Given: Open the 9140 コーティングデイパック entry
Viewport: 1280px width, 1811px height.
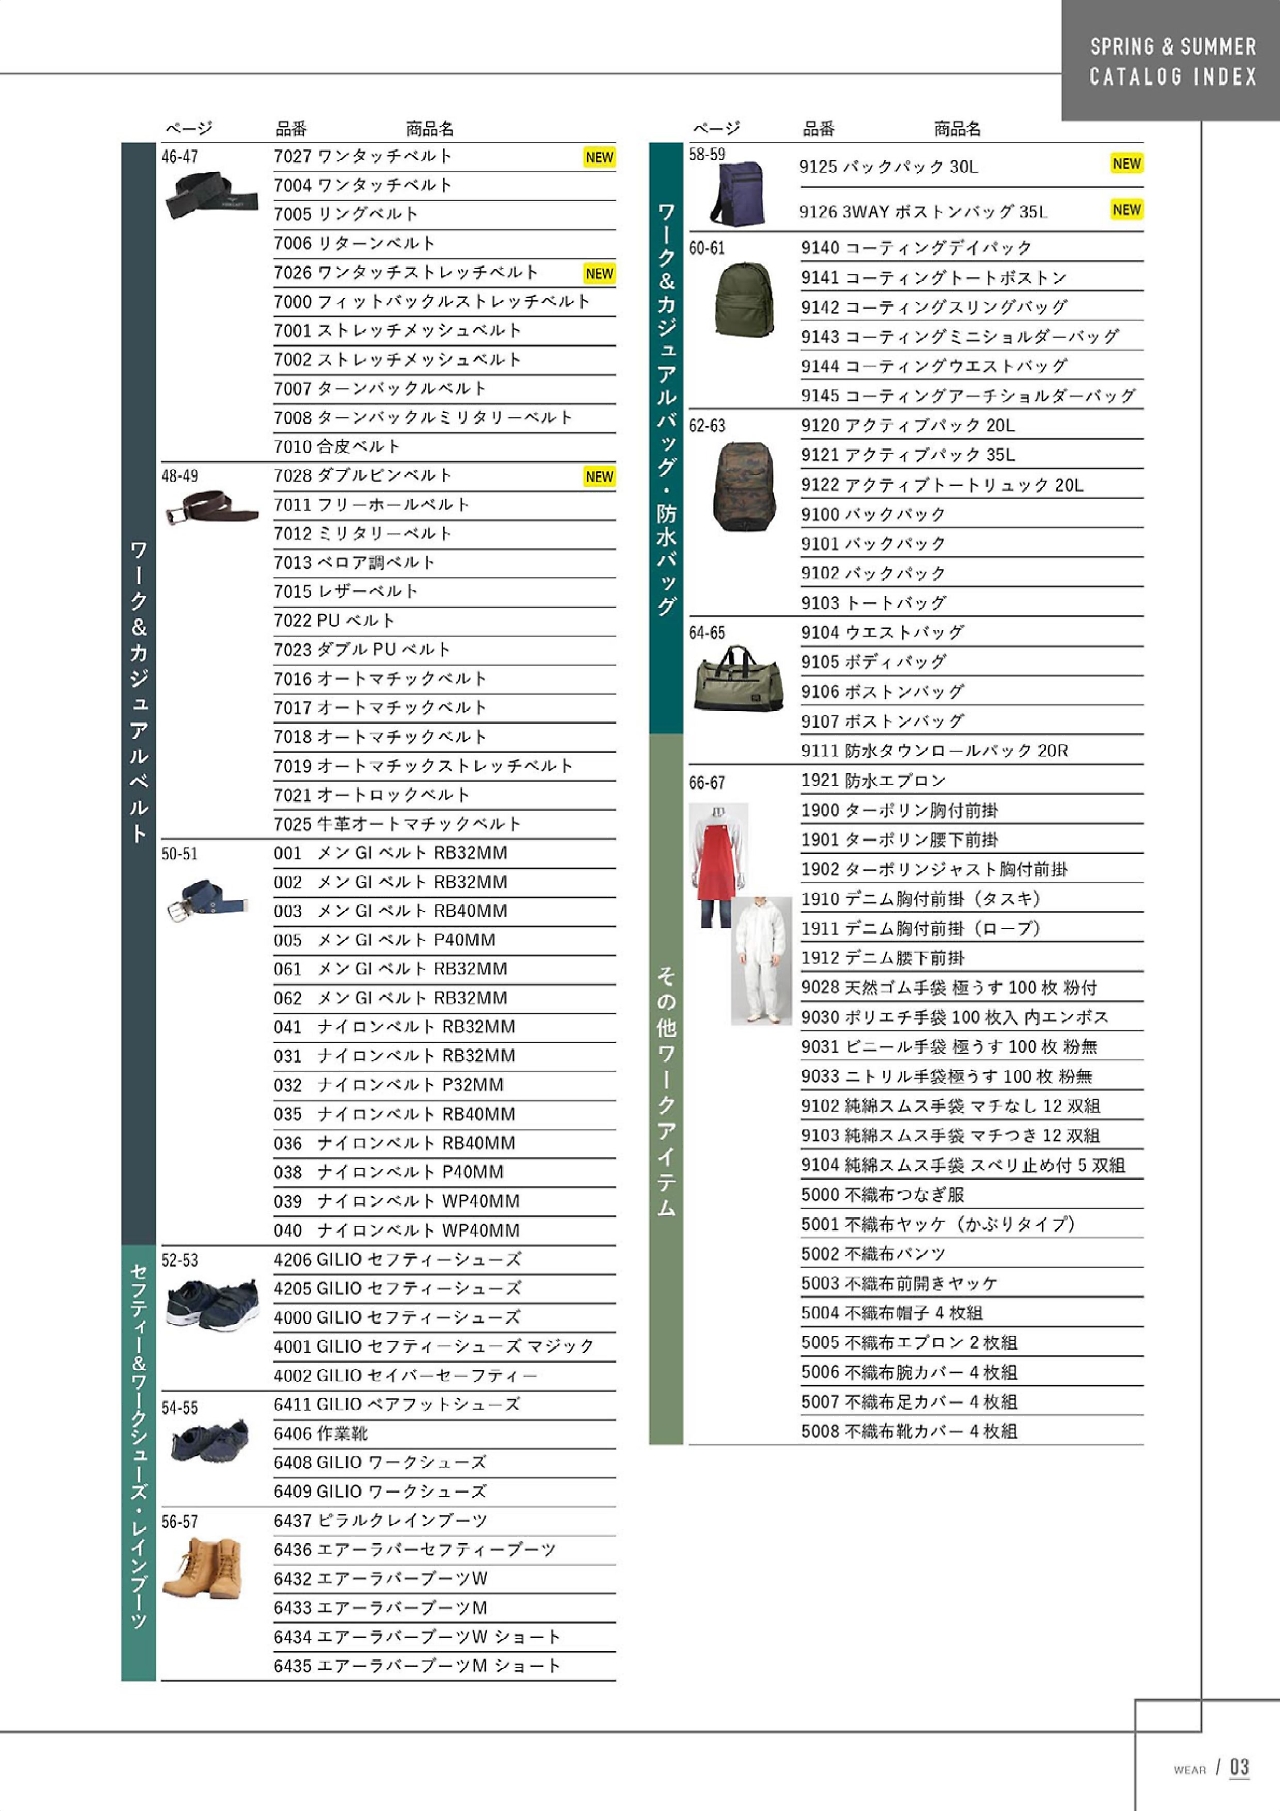Looking at the screenshot, I should click(x=916, y=248).
